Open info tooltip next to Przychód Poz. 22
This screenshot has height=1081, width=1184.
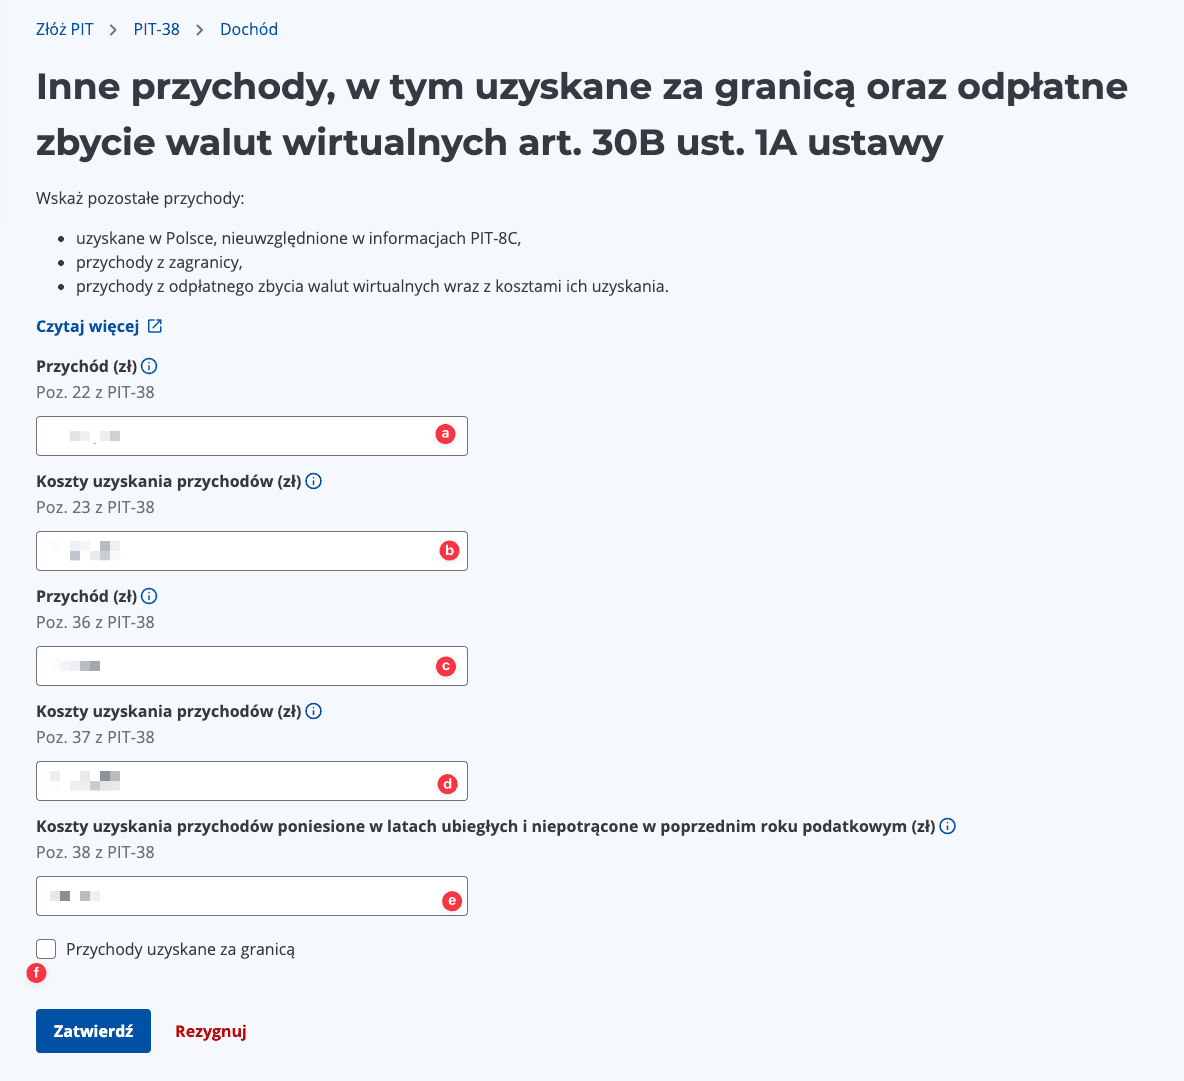[x=149, y=366]
